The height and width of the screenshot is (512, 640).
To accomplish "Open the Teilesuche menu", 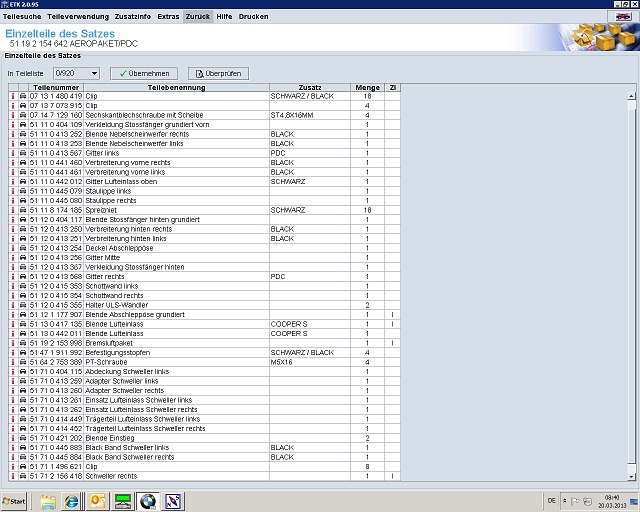I will click(22, 19).
